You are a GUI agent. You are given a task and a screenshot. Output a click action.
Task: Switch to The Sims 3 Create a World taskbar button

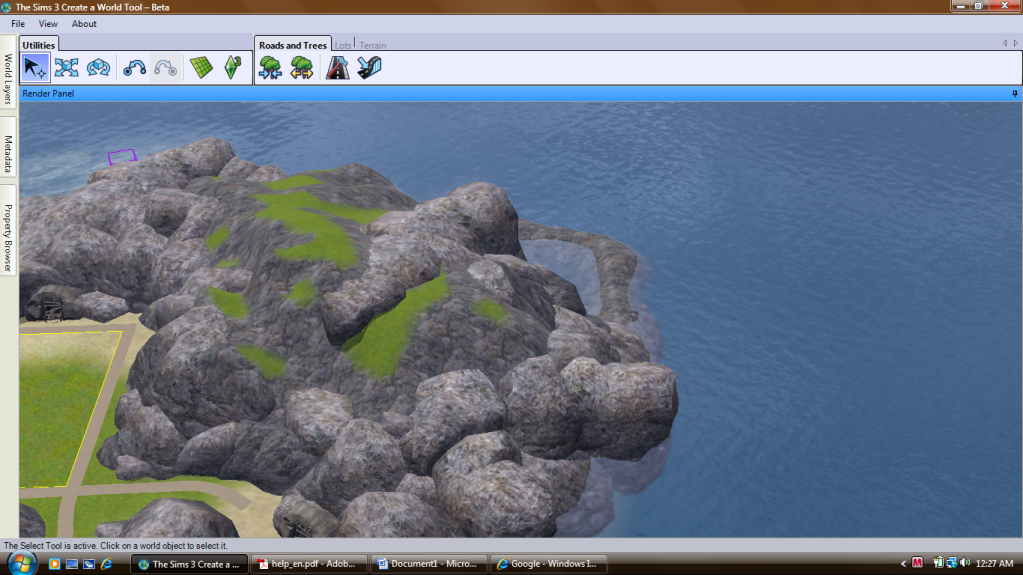(189, 564)
